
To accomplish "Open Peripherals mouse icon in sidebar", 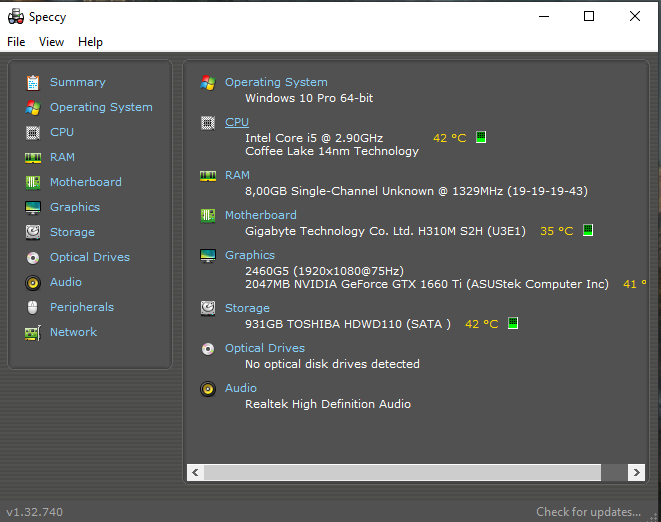I will coord(33,307).
